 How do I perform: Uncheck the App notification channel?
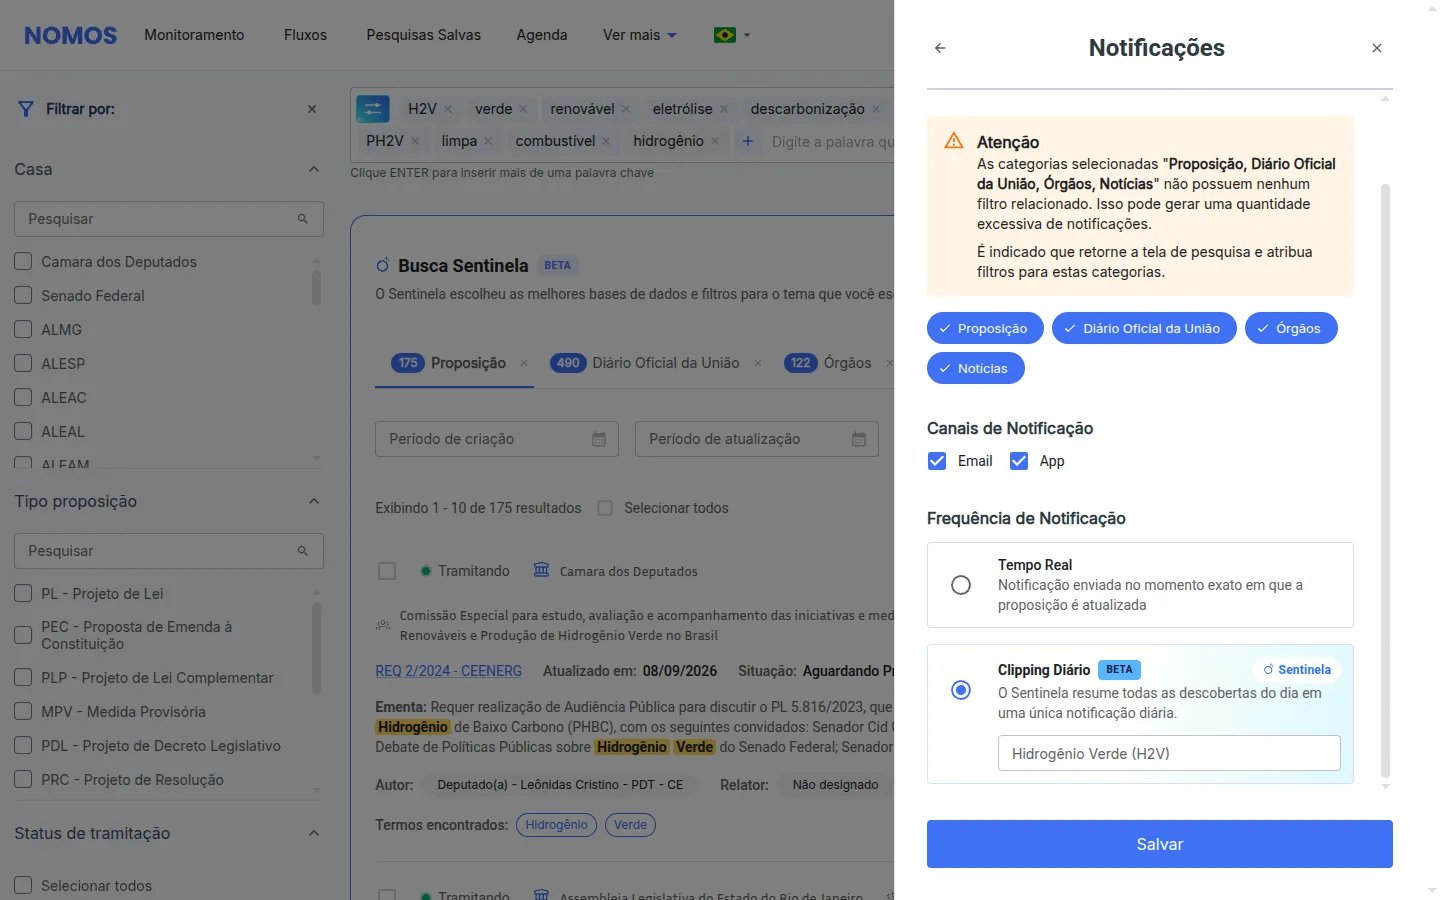click(x=1019, y=461)
